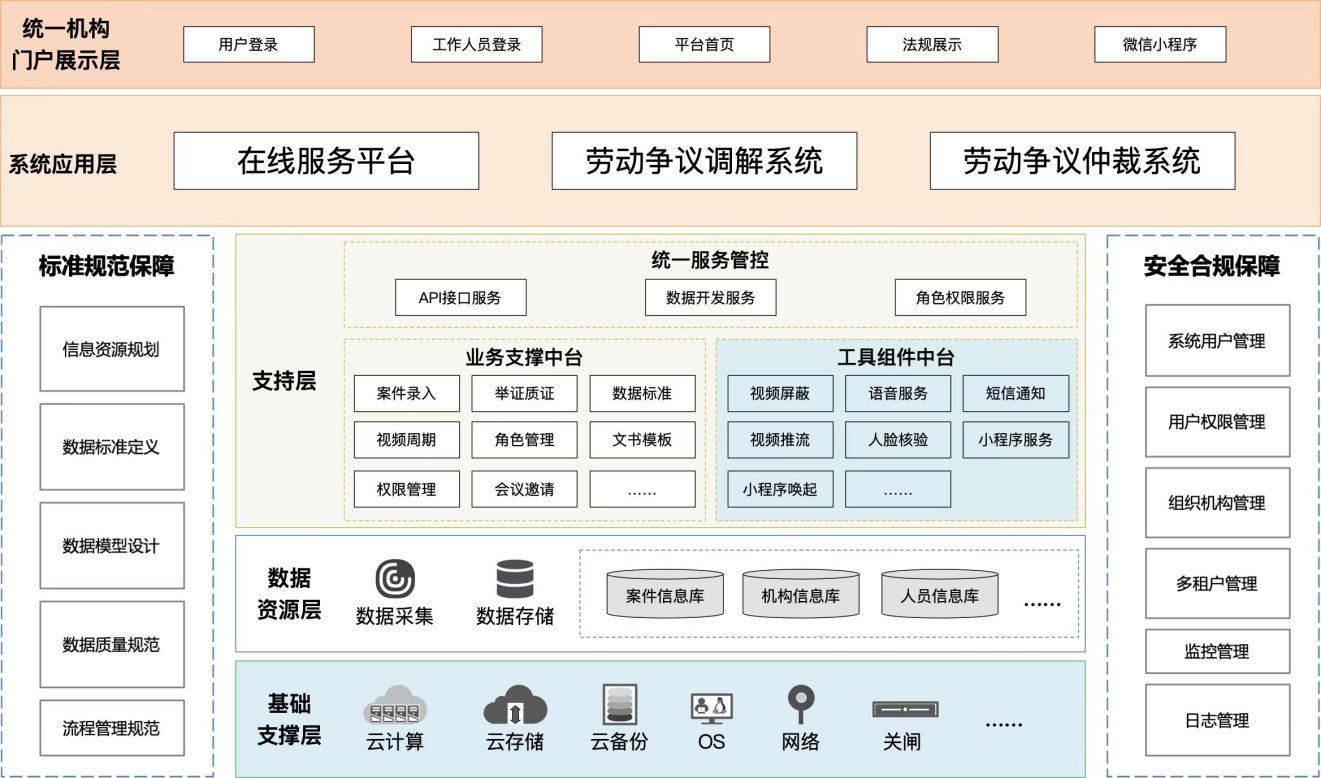Click the 云备份 backup icon
The width and height of the screenshot is (1321, 778).
point(619,705)
